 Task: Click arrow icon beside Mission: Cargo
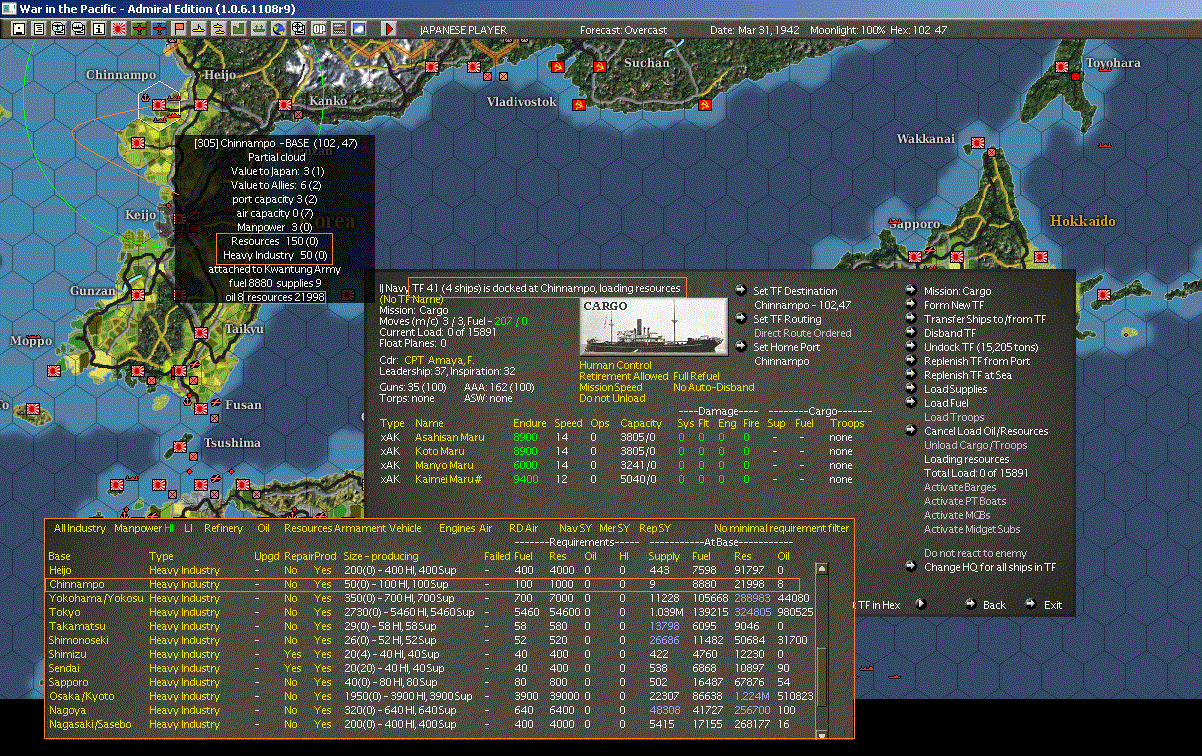tap(911, 291)
